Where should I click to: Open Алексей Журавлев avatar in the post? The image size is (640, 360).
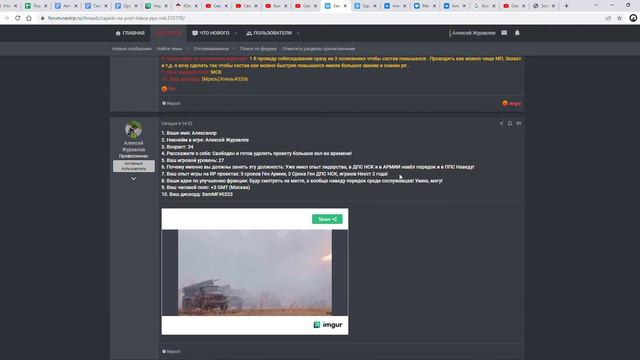[133, 129]
